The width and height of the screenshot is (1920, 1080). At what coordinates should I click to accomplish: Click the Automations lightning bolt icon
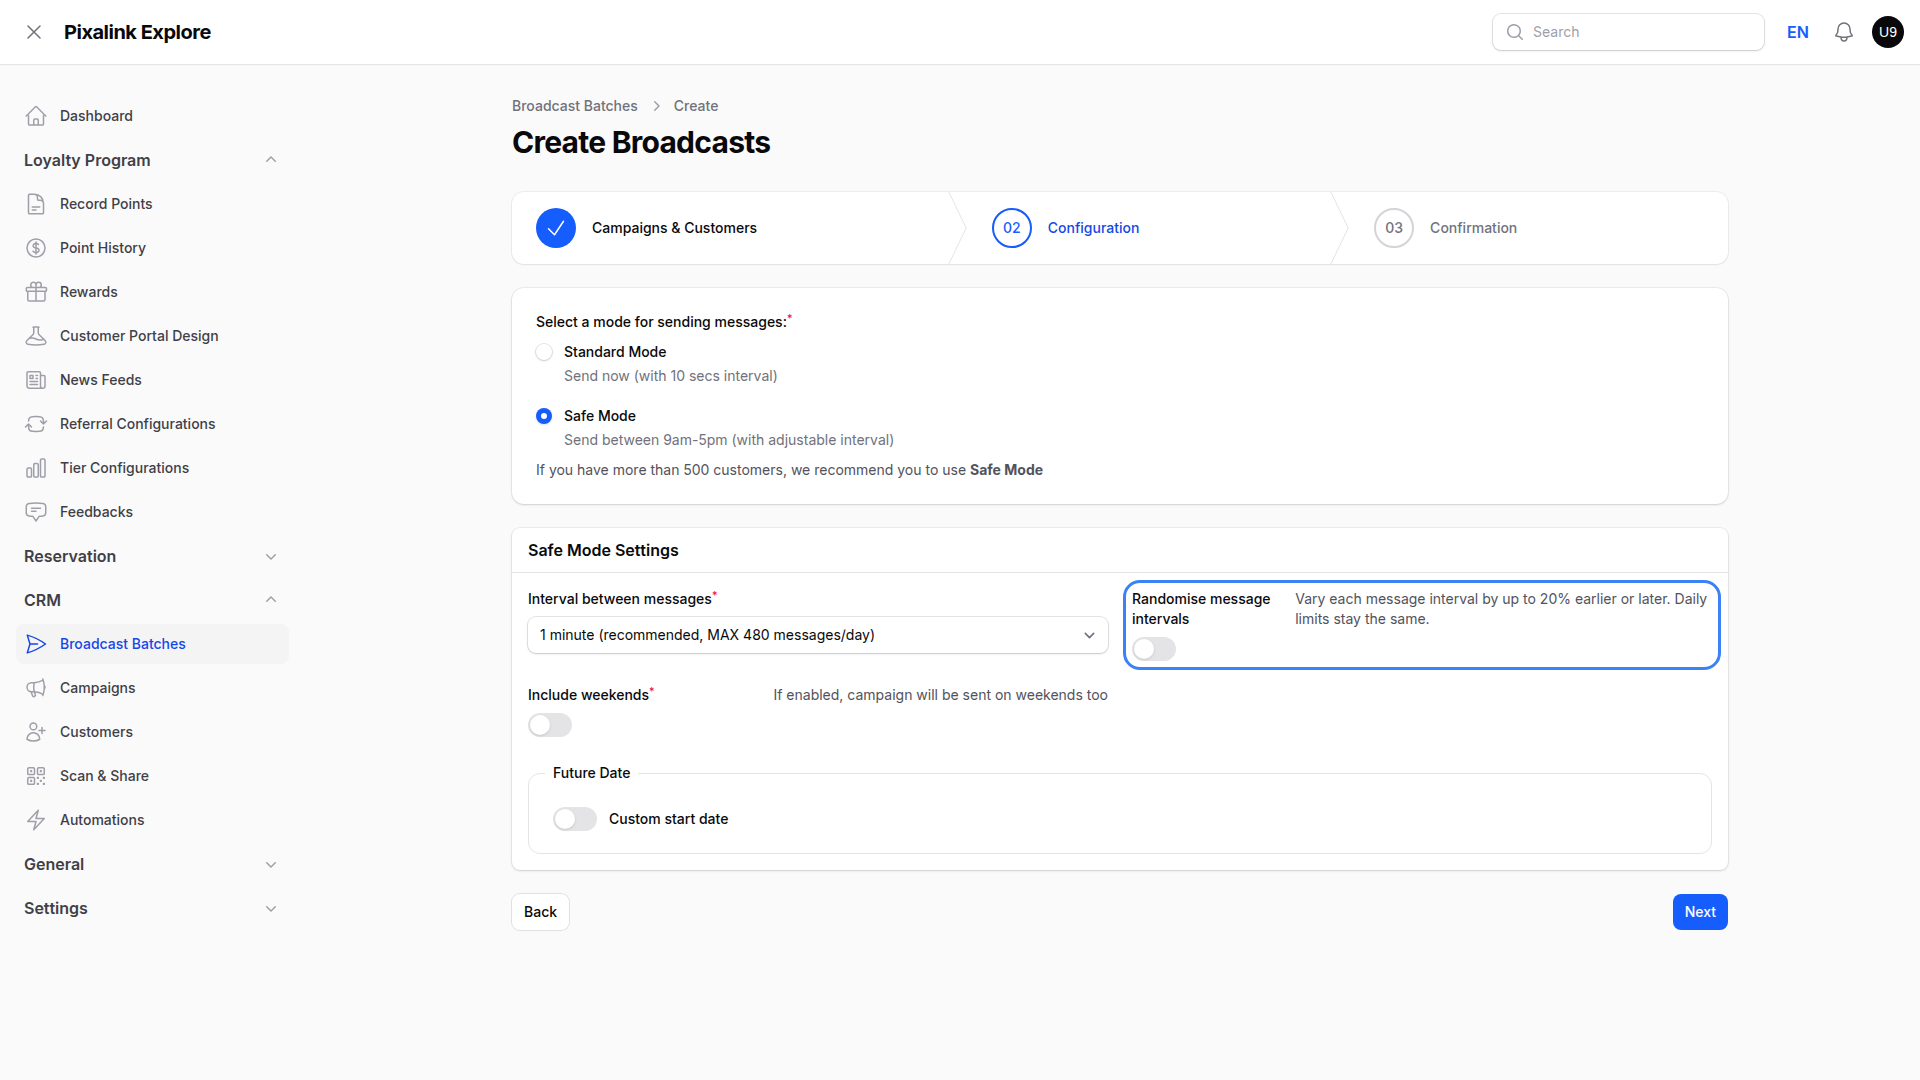[36, 820]
